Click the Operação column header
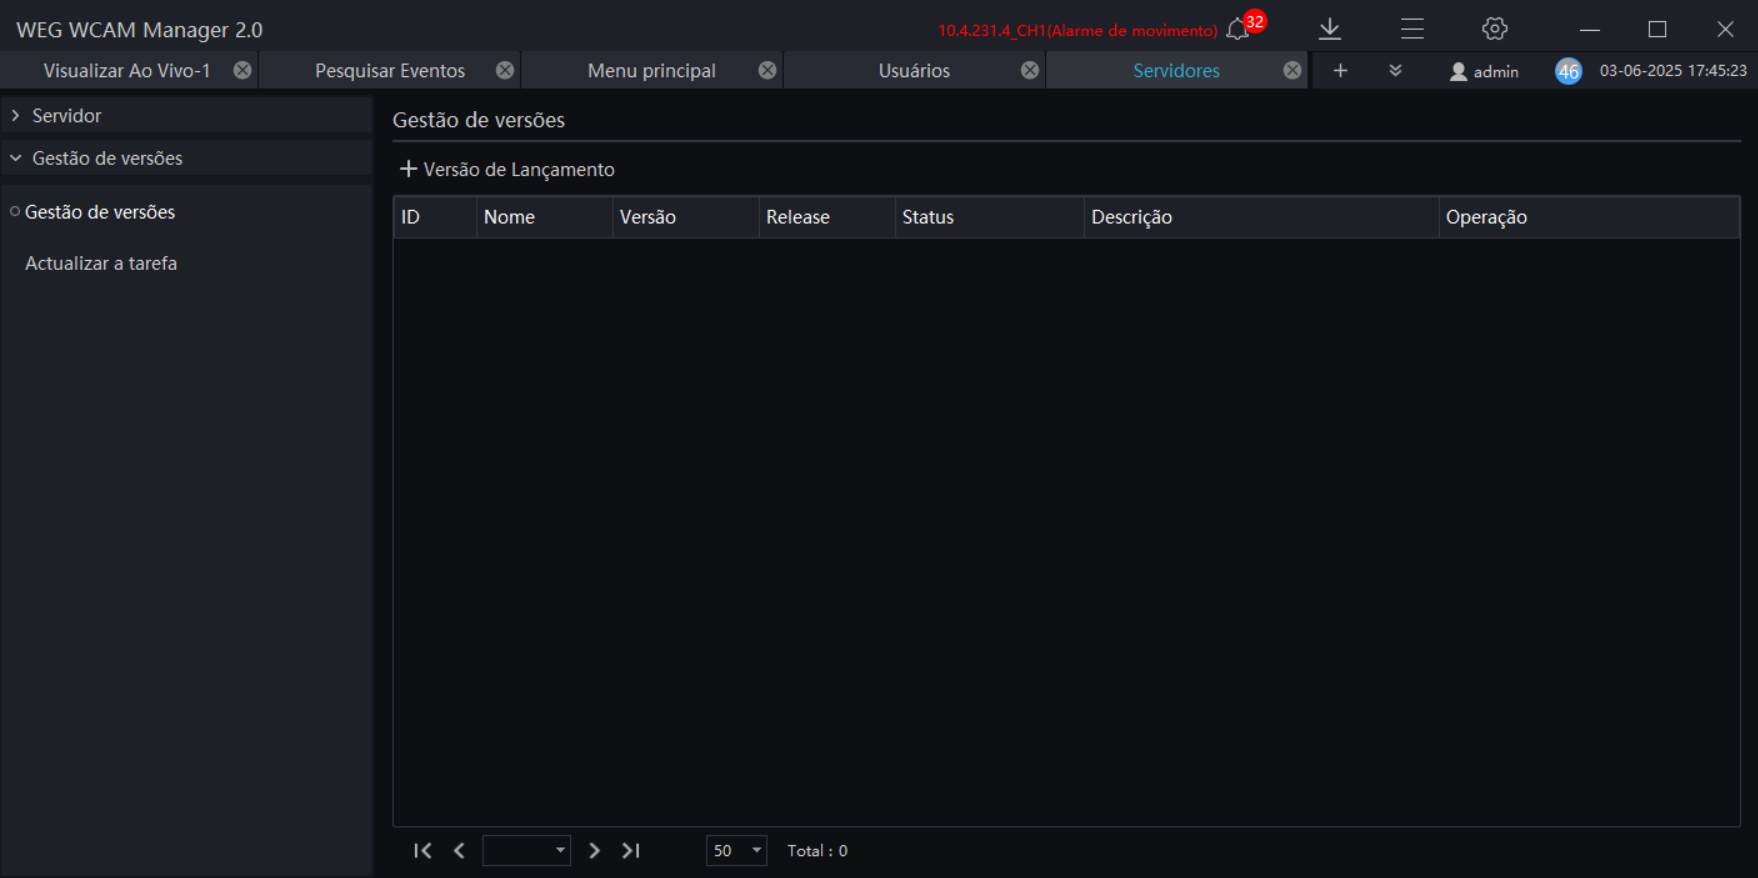The width and height of the screenshot is (1758, 878). 1589,217
